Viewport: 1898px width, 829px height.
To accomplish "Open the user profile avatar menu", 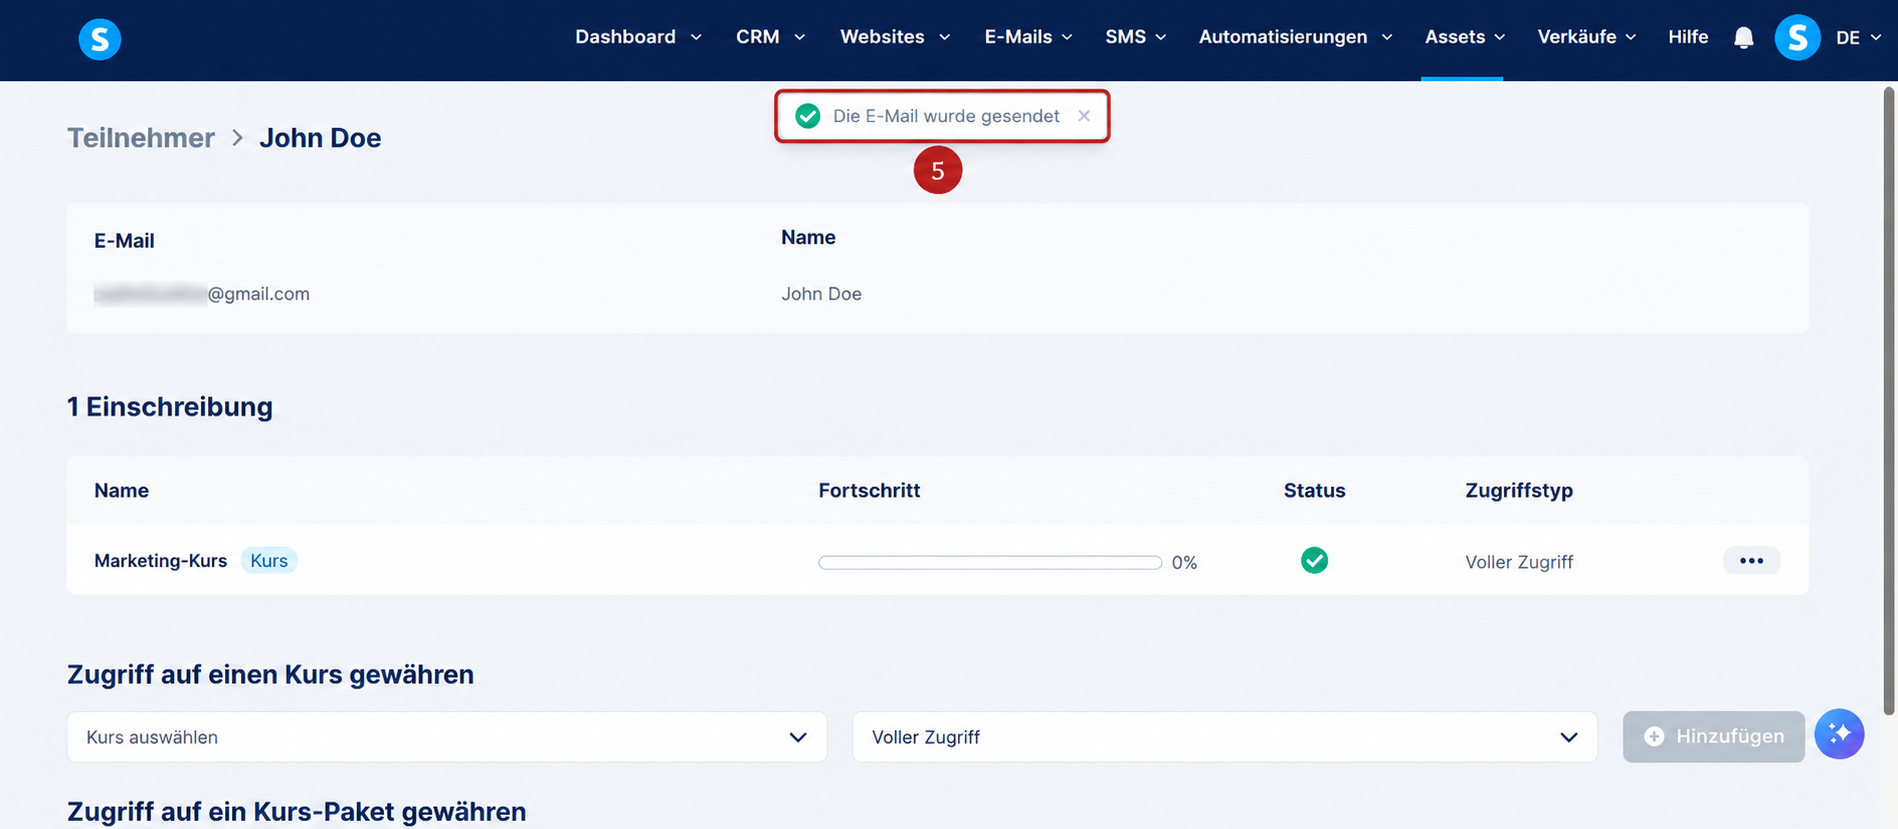I will (x=1797, y=38).
